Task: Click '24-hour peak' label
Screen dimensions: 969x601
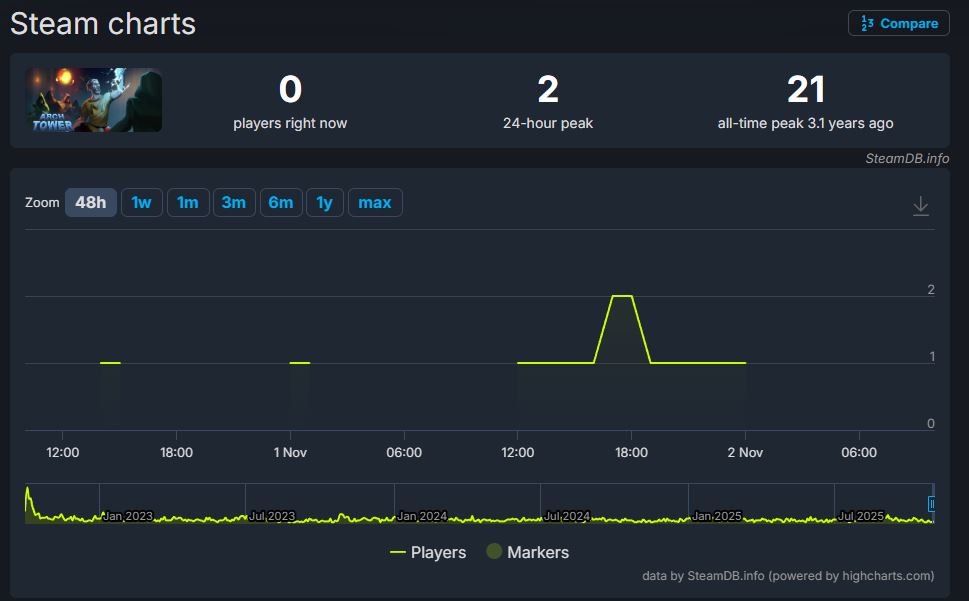Action: [548, 123]
